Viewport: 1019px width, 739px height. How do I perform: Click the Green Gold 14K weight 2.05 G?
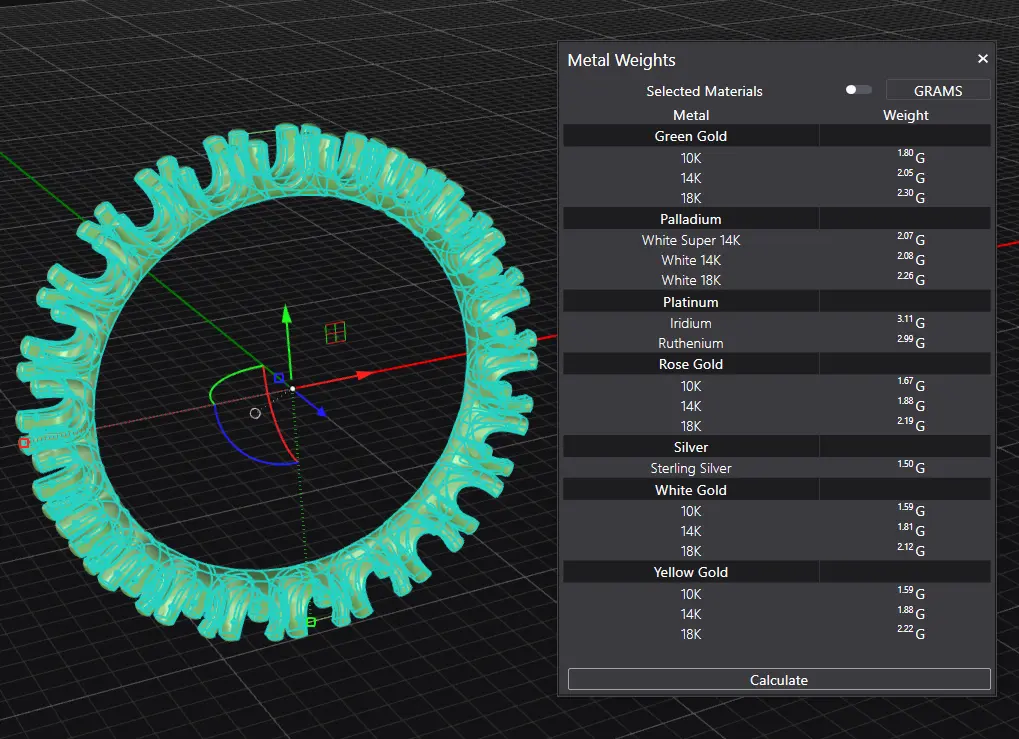pos(910,176)
